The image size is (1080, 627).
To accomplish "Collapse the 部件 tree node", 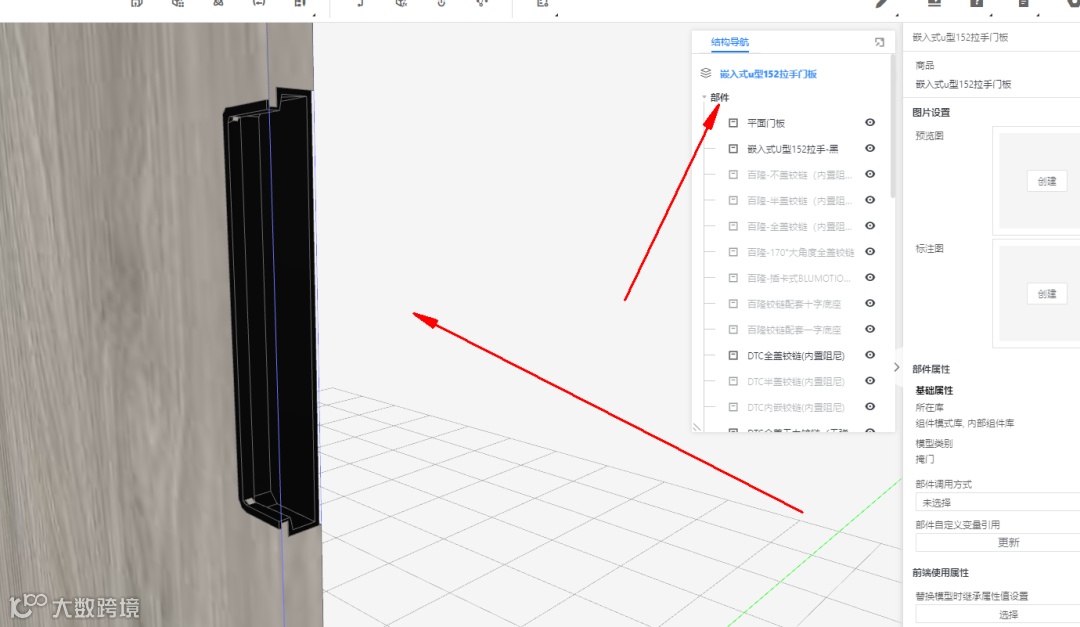I will click(x=704, y=97).
